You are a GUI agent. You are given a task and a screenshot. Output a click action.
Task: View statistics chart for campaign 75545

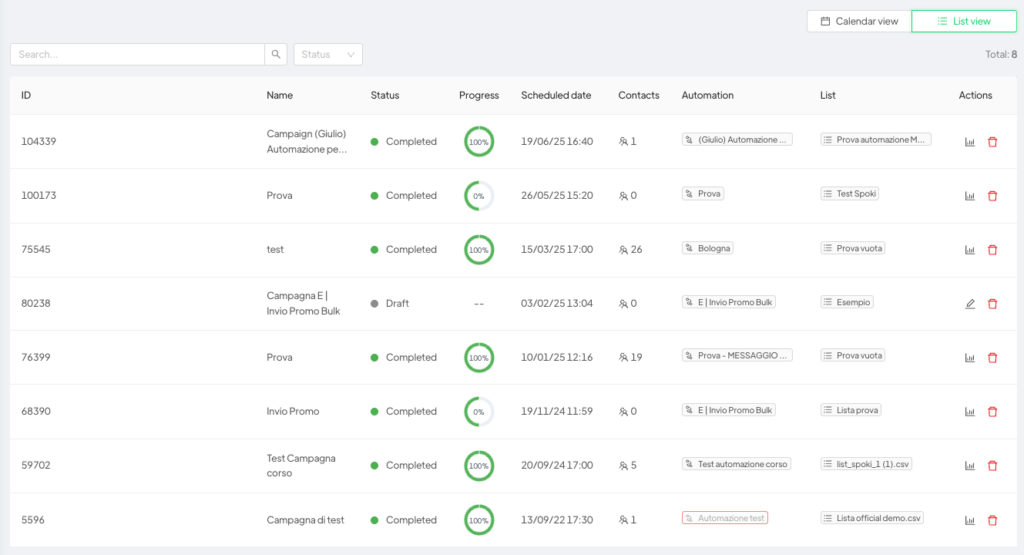click(x=970, y=250)
